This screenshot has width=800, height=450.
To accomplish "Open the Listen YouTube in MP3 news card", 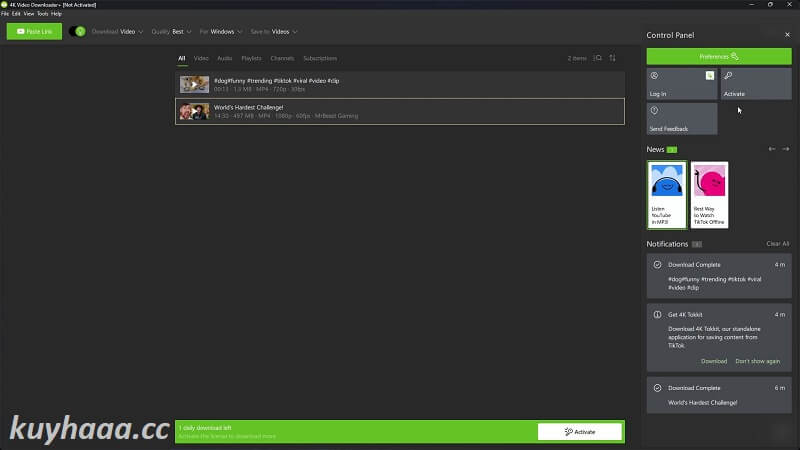I will coord(667,194).
